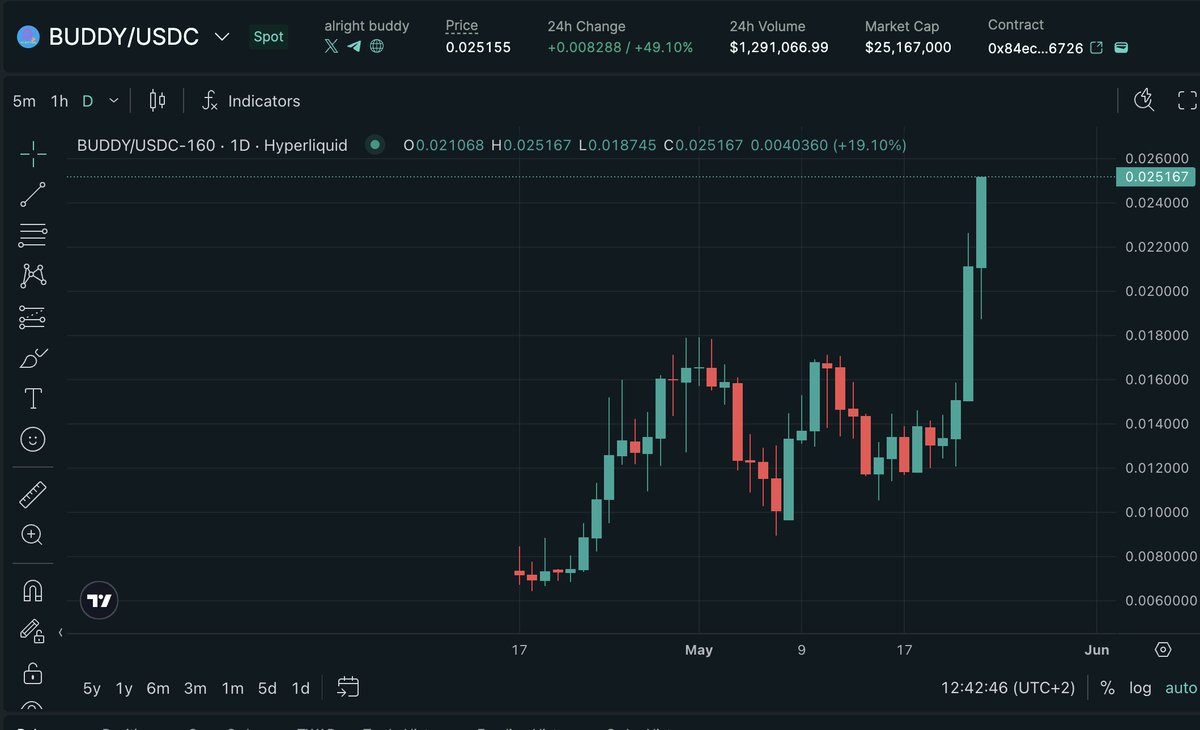Click the May label on time axis
This screenshot has width=1200, height=730.
[699, 650]
